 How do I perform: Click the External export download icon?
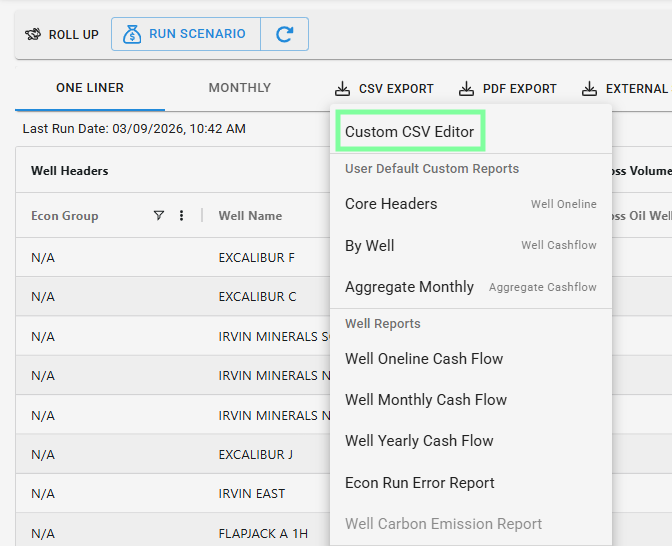tap(590, 88)
